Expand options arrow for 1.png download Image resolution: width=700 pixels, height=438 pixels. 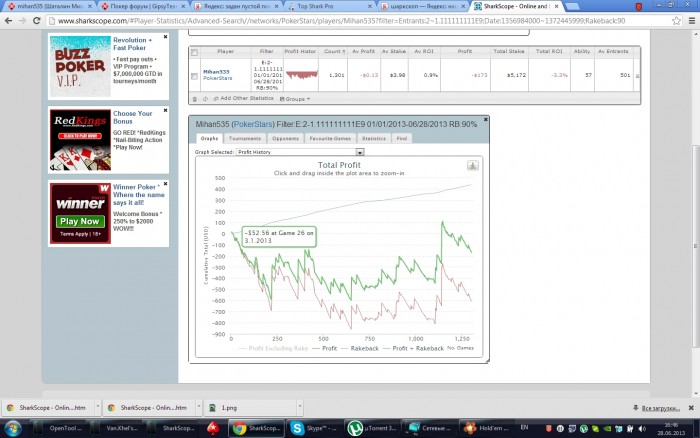(300, 407)
